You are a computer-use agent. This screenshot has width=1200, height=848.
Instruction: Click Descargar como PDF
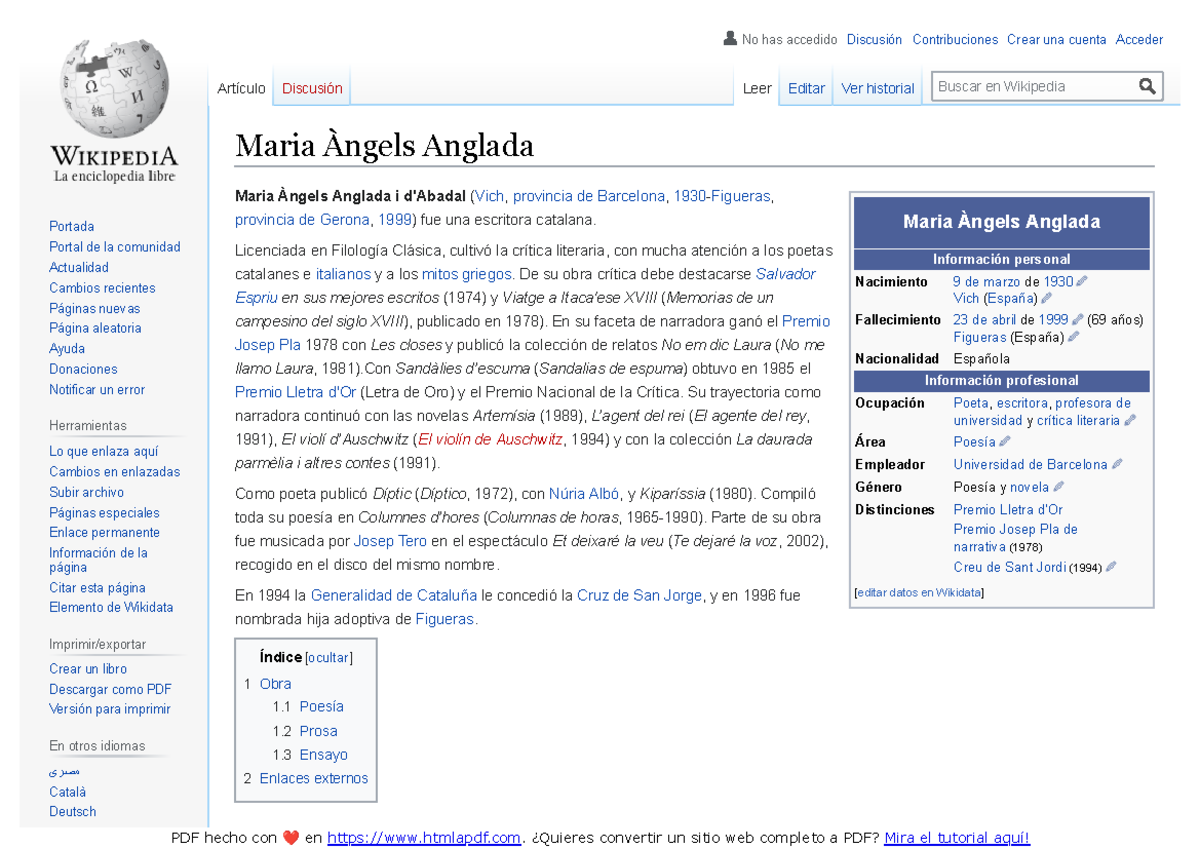pyautogui.click(x=110, y=689)
